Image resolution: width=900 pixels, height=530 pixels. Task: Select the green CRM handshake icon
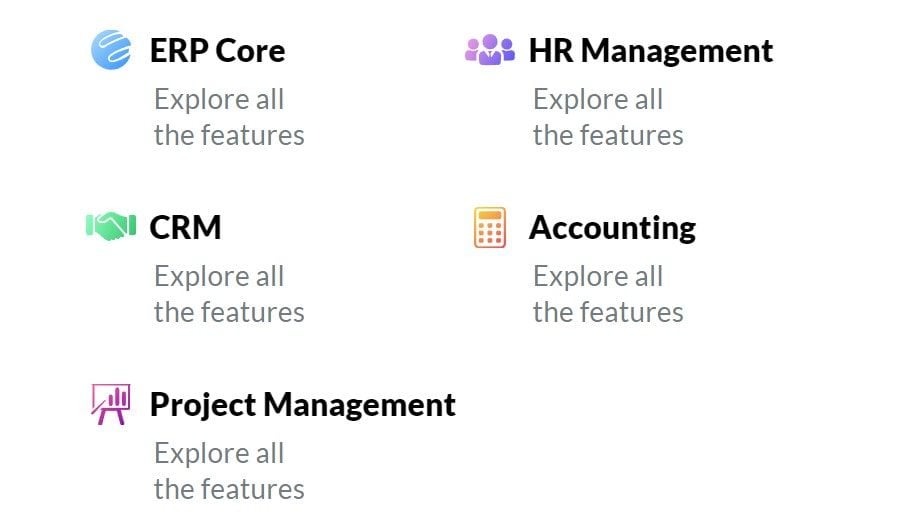(111, 226)
